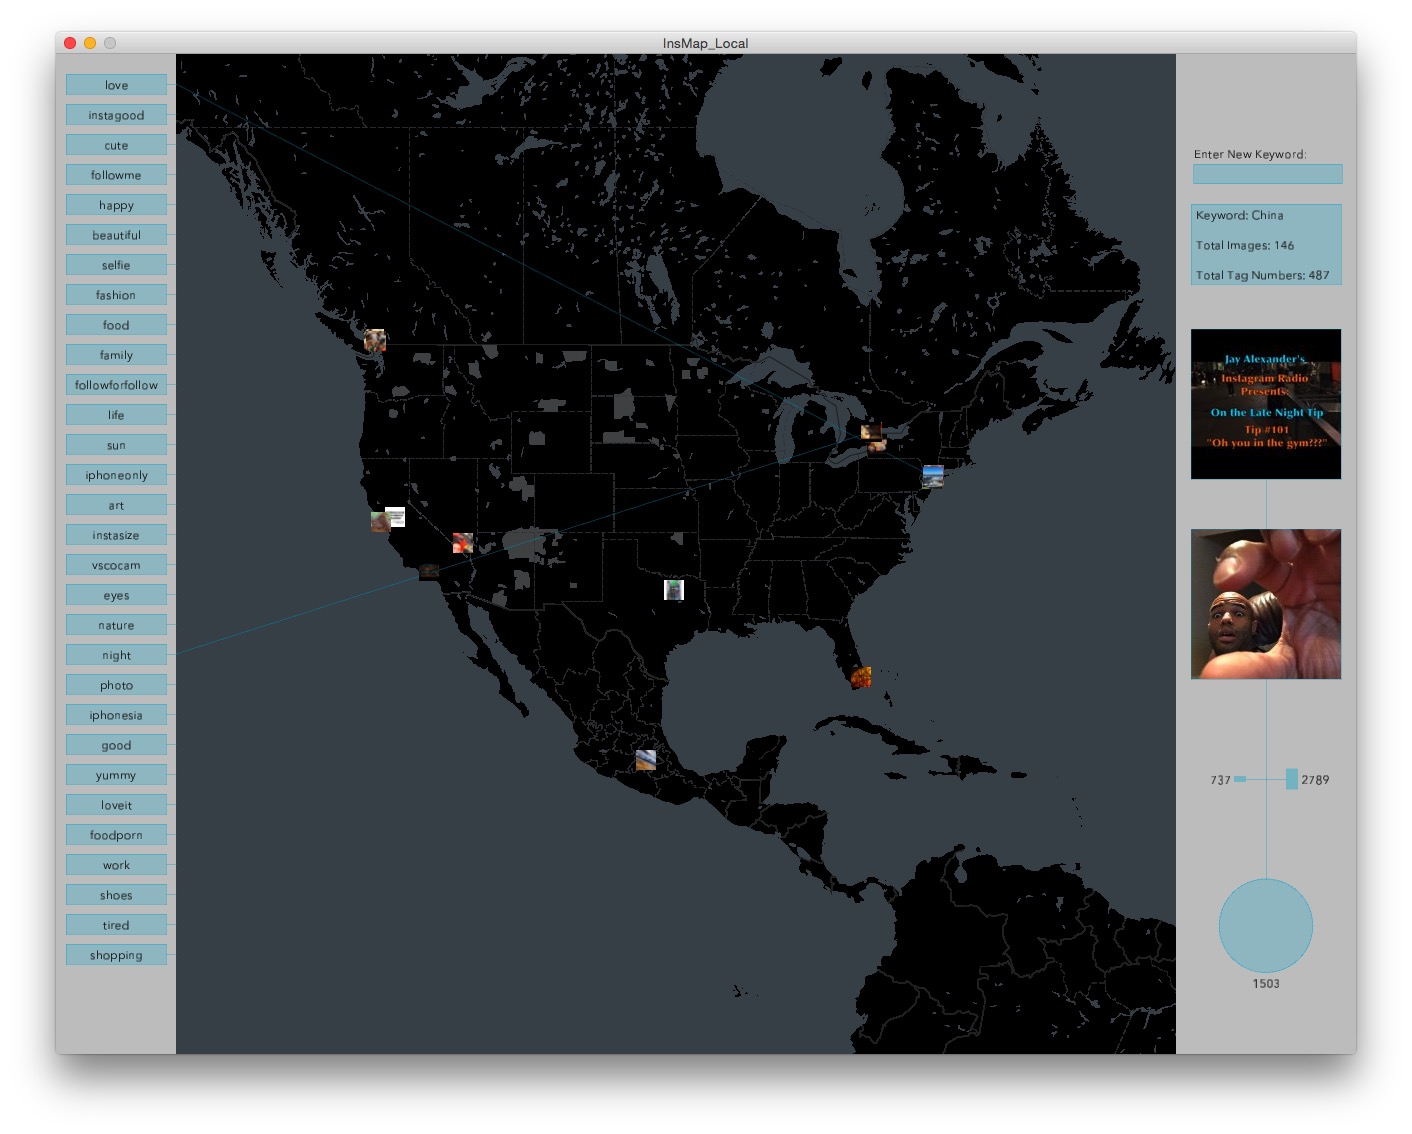Open the dark thumbnail near Southern California coast

[429, 572]
